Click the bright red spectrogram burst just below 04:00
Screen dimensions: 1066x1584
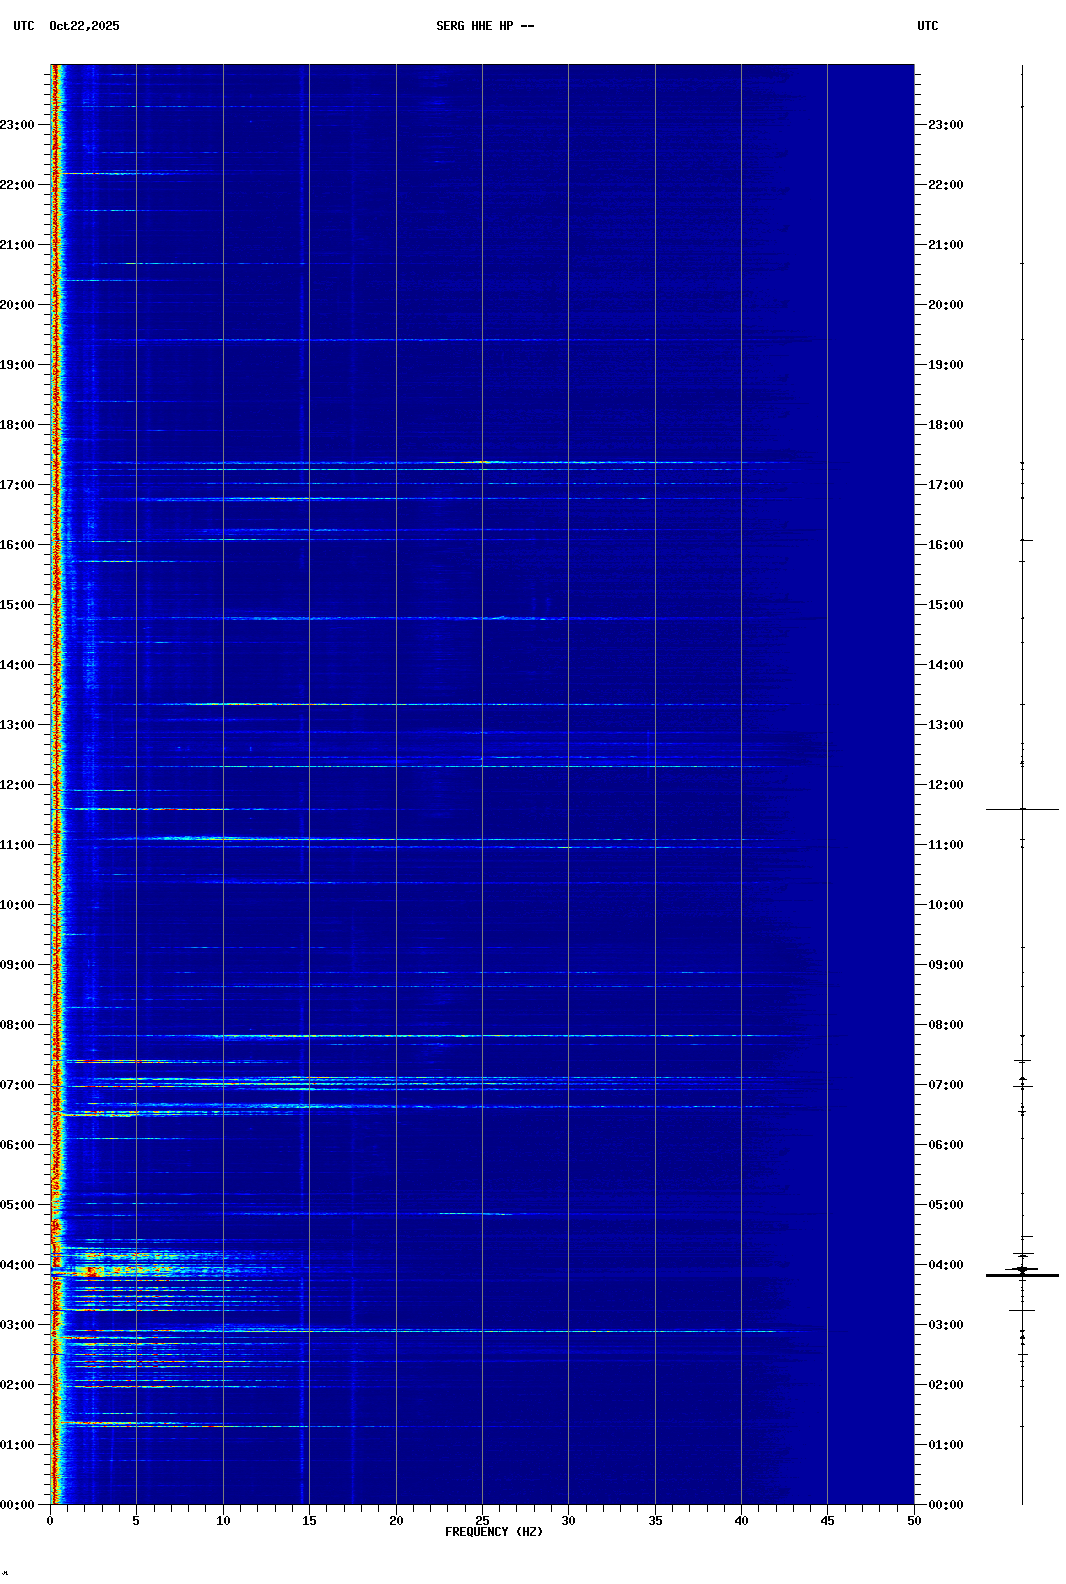pyautogui.click(x=92, y=1272)
